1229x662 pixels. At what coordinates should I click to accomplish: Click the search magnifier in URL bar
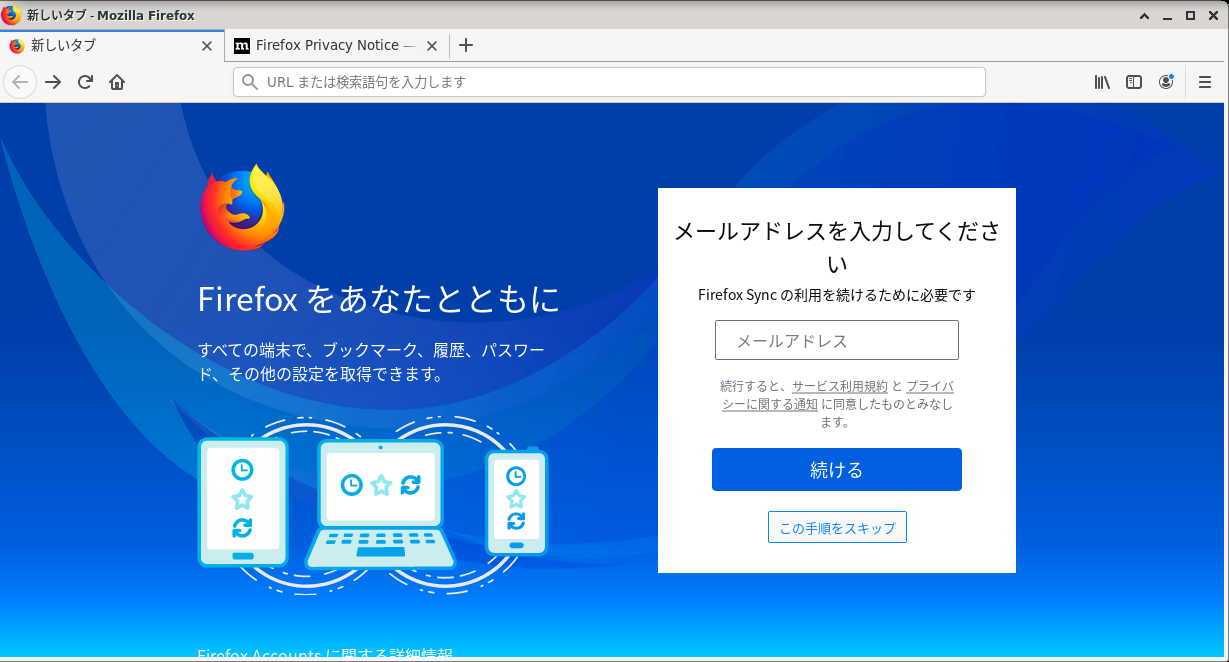tap(250, 82)
